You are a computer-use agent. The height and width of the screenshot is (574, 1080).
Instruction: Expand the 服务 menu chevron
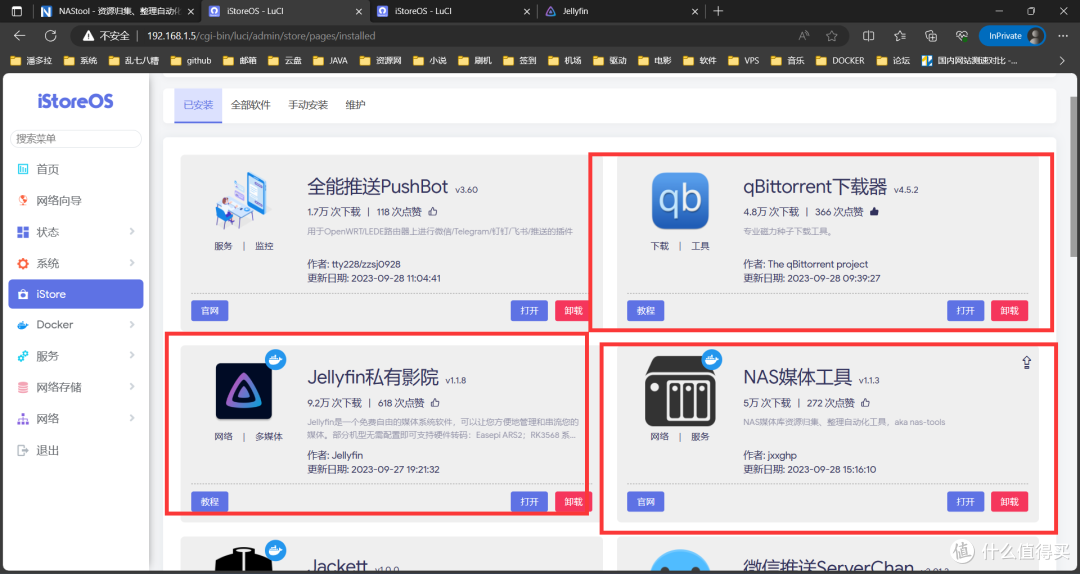(x=132, y=356)
